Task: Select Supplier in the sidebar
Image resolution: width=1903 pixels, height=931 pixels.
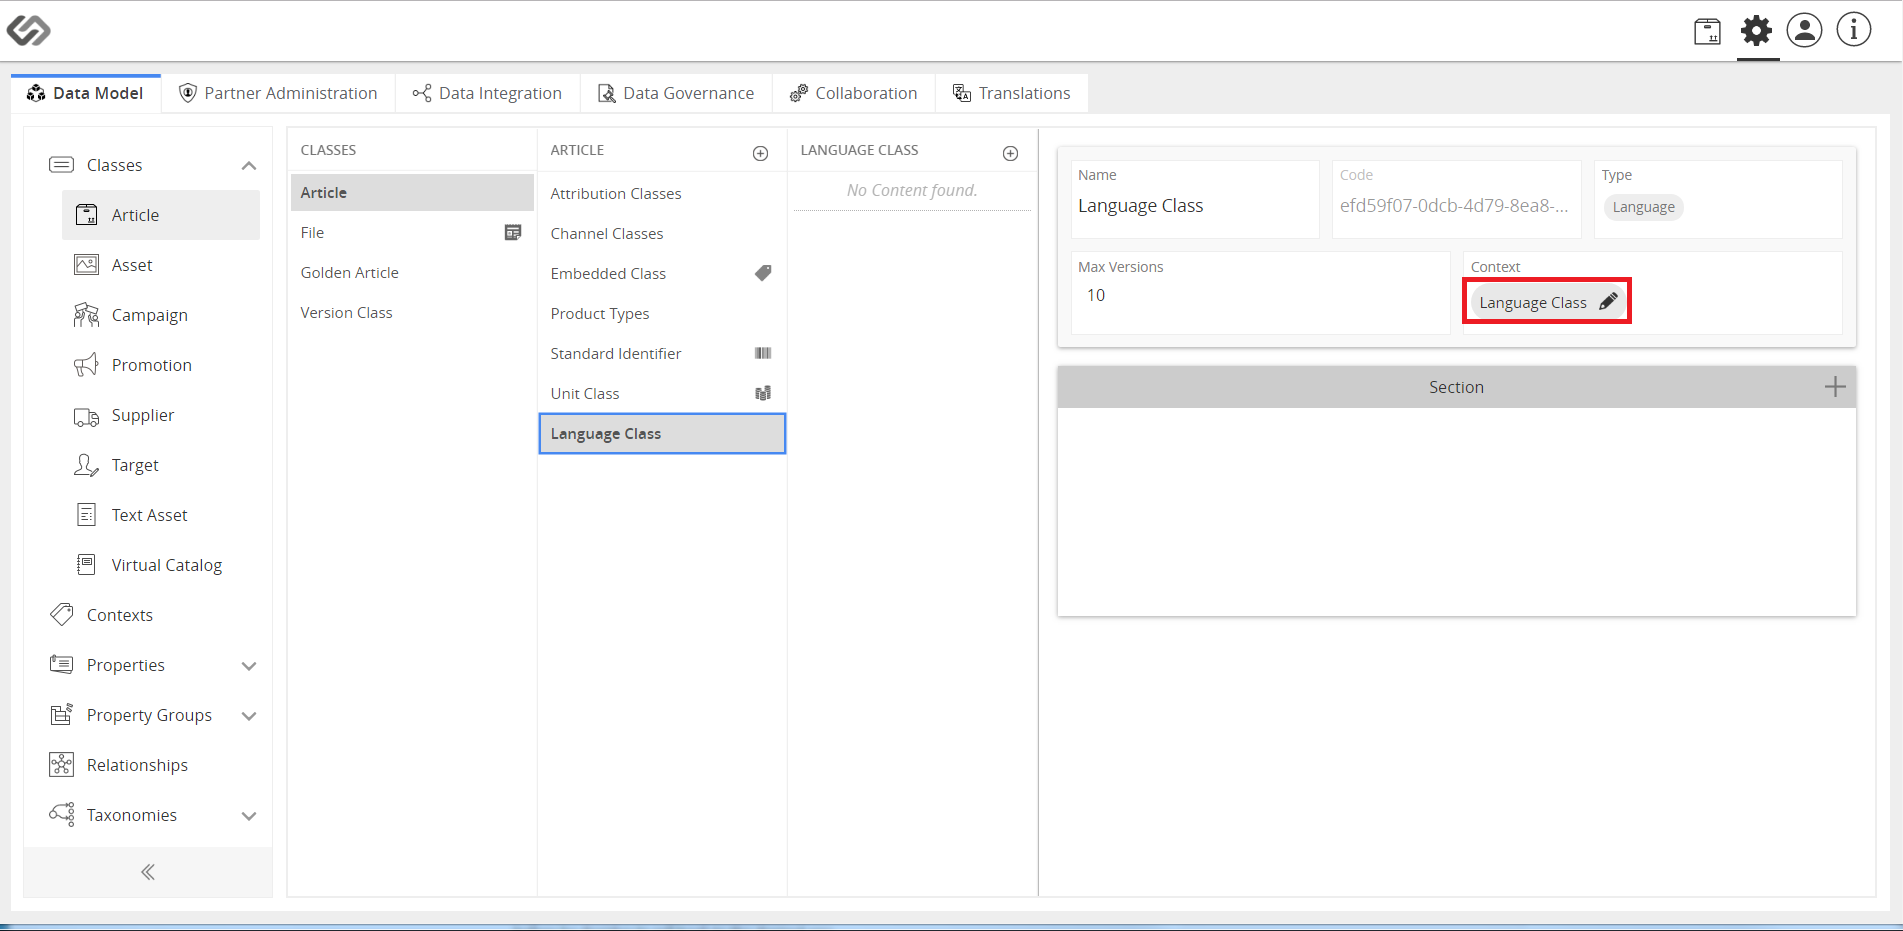Action: click(x=161, y=415)
